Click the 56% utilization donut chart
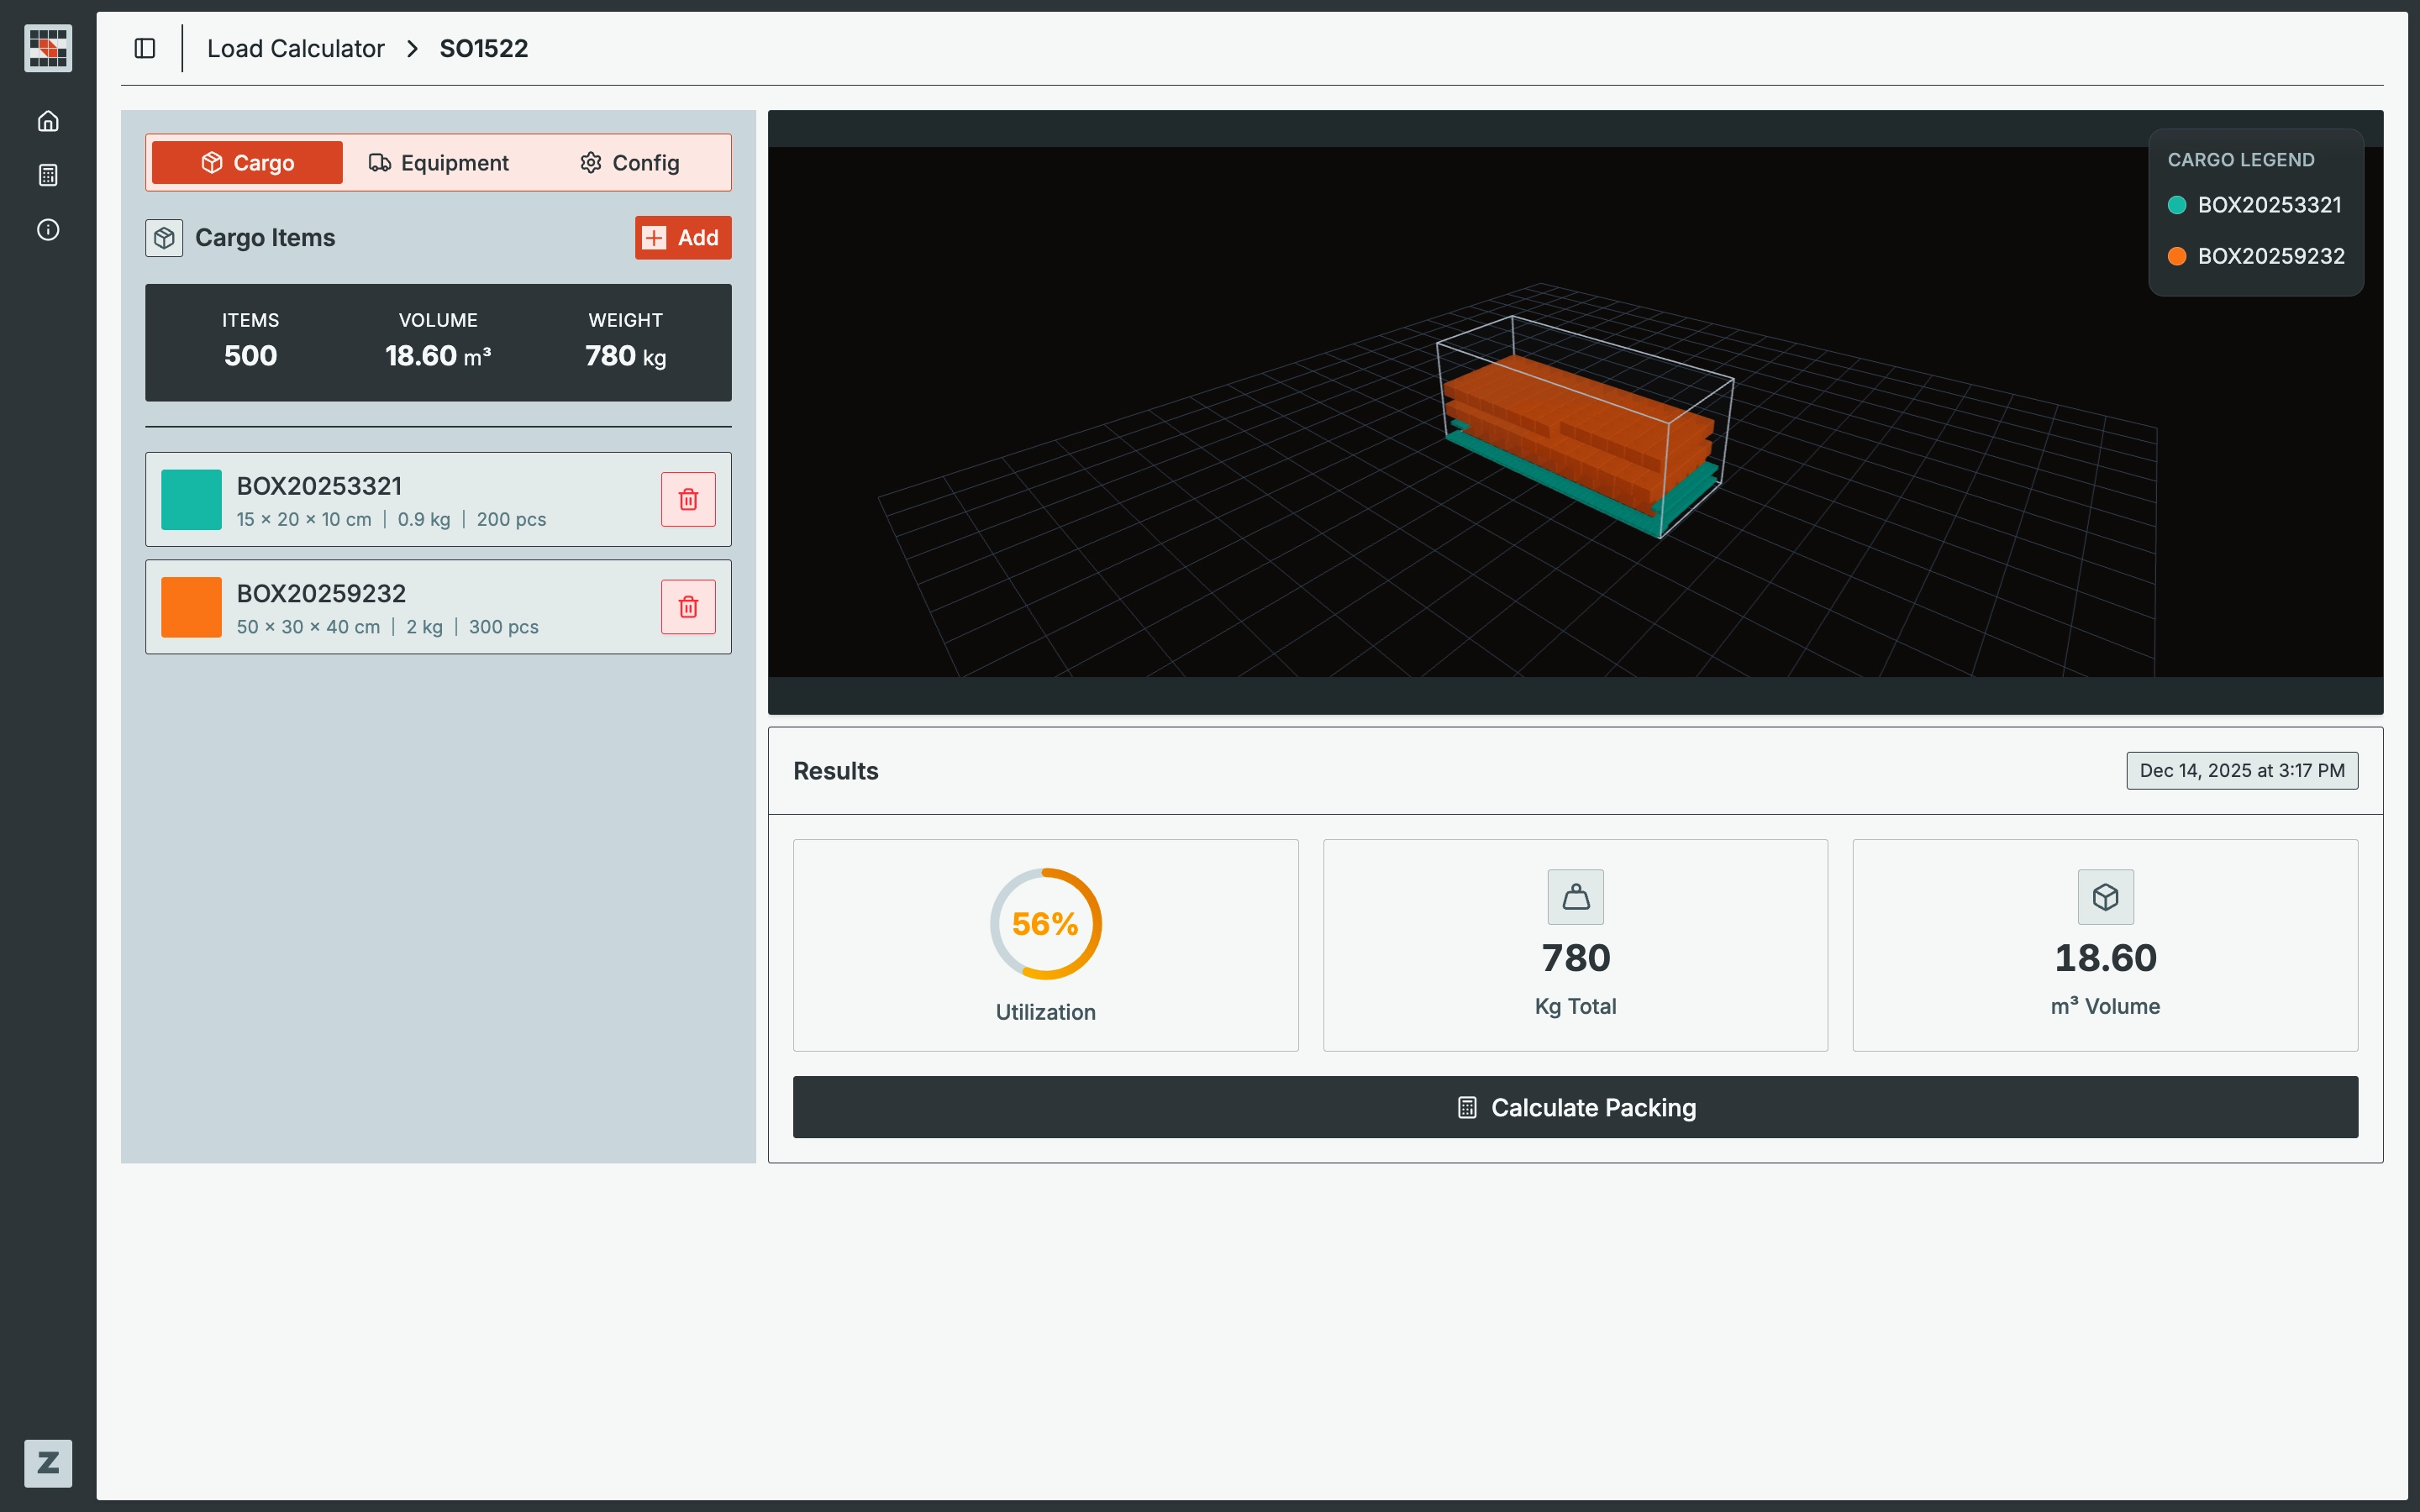The image size is (2420, 1512). click(1045, 922)
